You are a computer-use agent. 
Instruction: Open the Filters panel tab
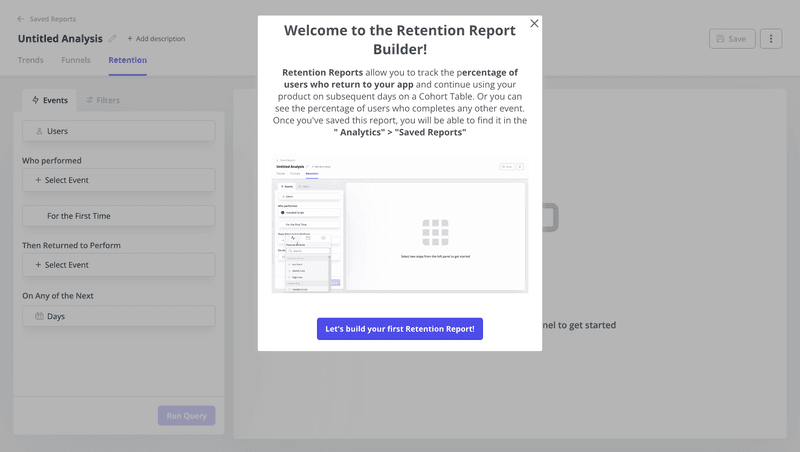pyautogui.click(x=103, y=100)
